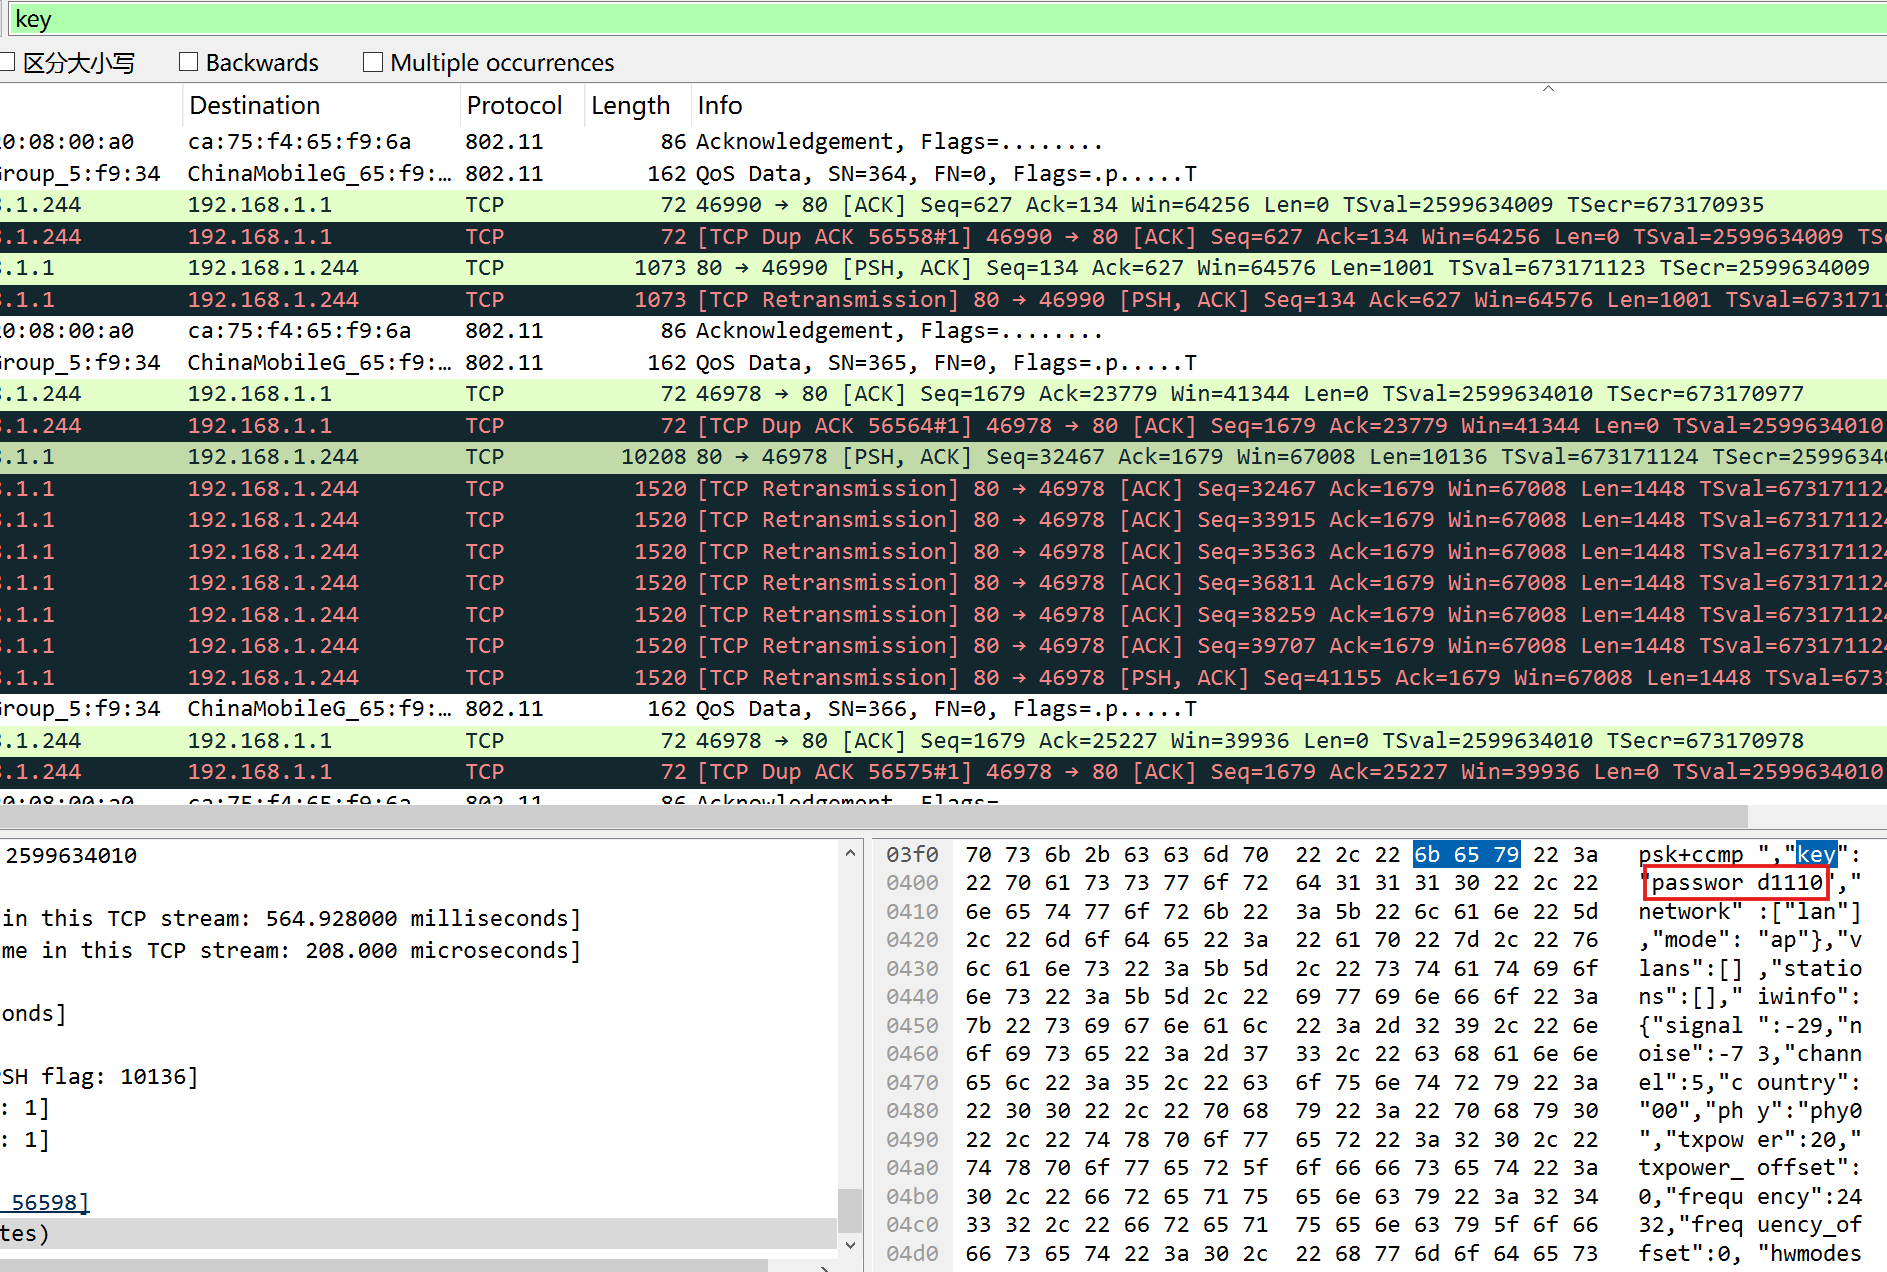Enable the 区分大小写 case-sensitive checkbox
1887x1272 pixels.
coord(8,63)
